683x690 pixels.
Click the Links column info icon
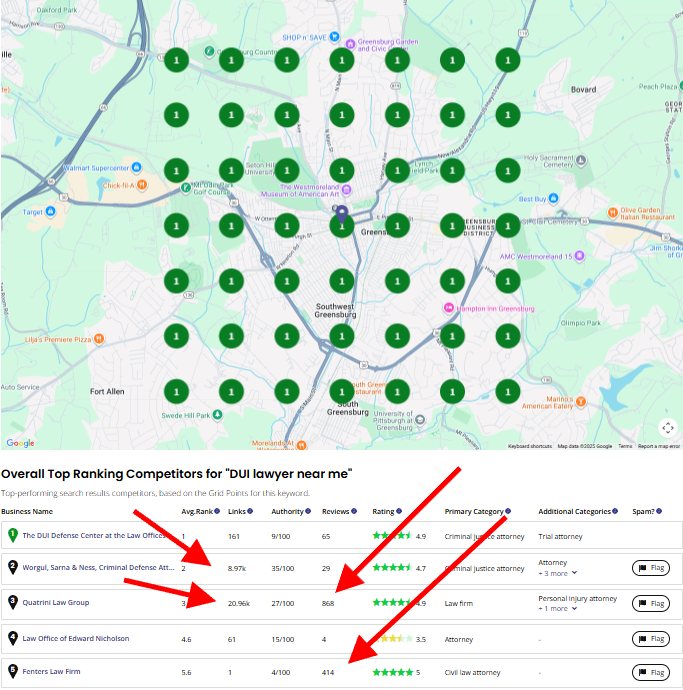click(250, 511)
